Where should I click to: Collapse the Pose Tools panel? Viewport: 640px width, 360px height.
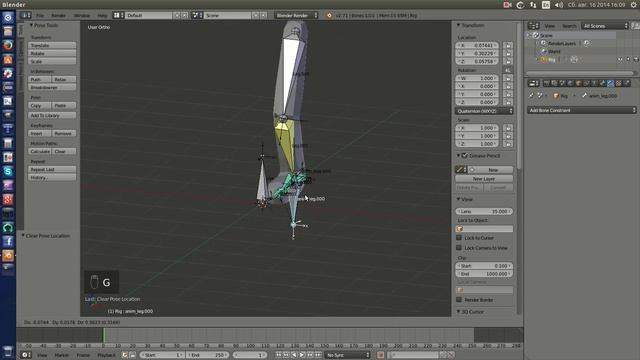[x=31, y=25]
